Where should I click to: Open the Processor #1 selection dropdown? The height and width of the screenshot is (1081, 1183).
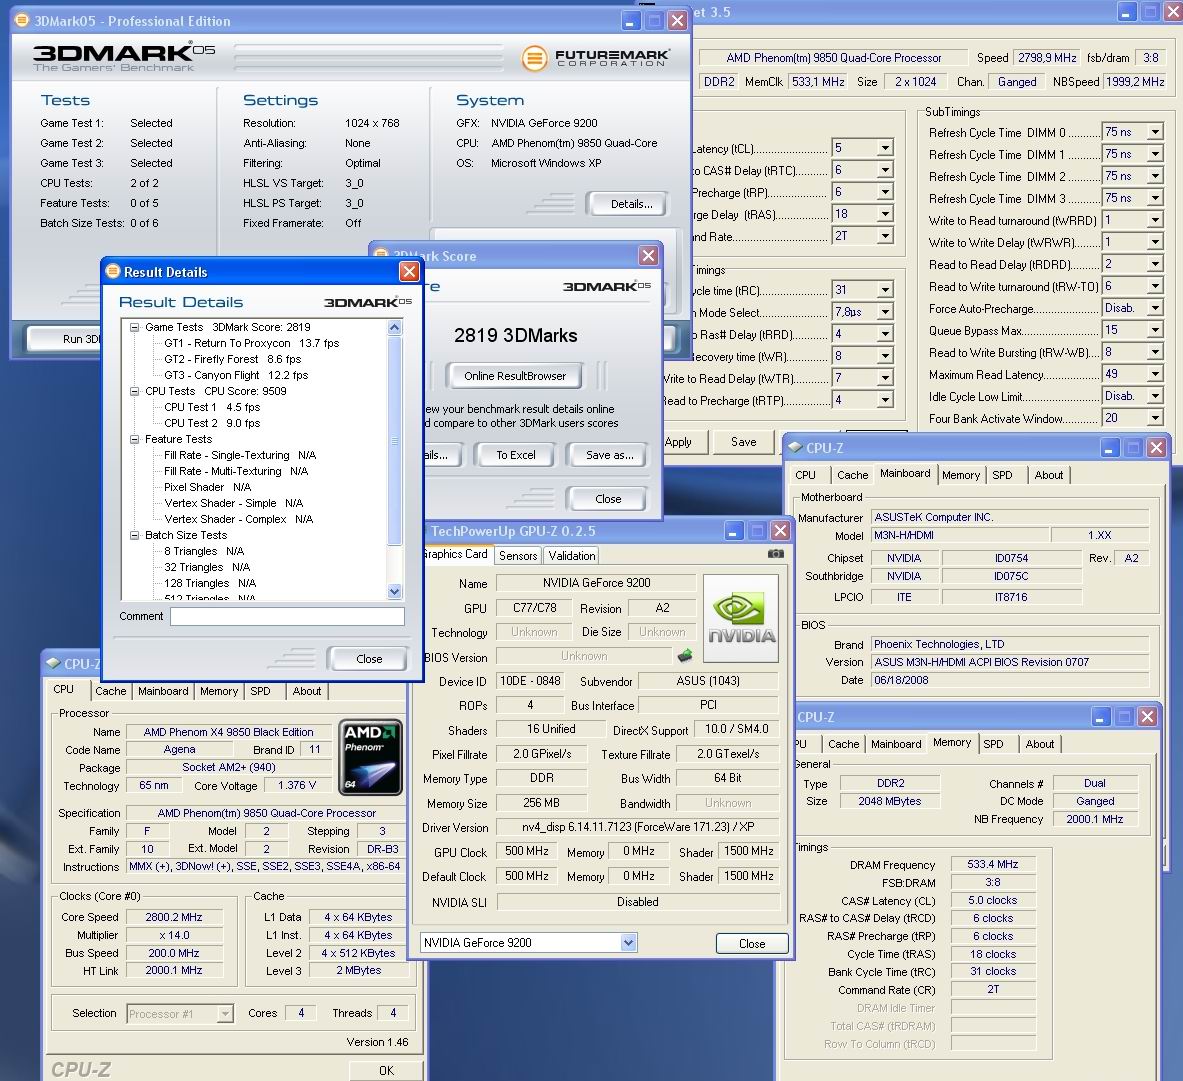pyautogui.click(x=225, y=1014)
